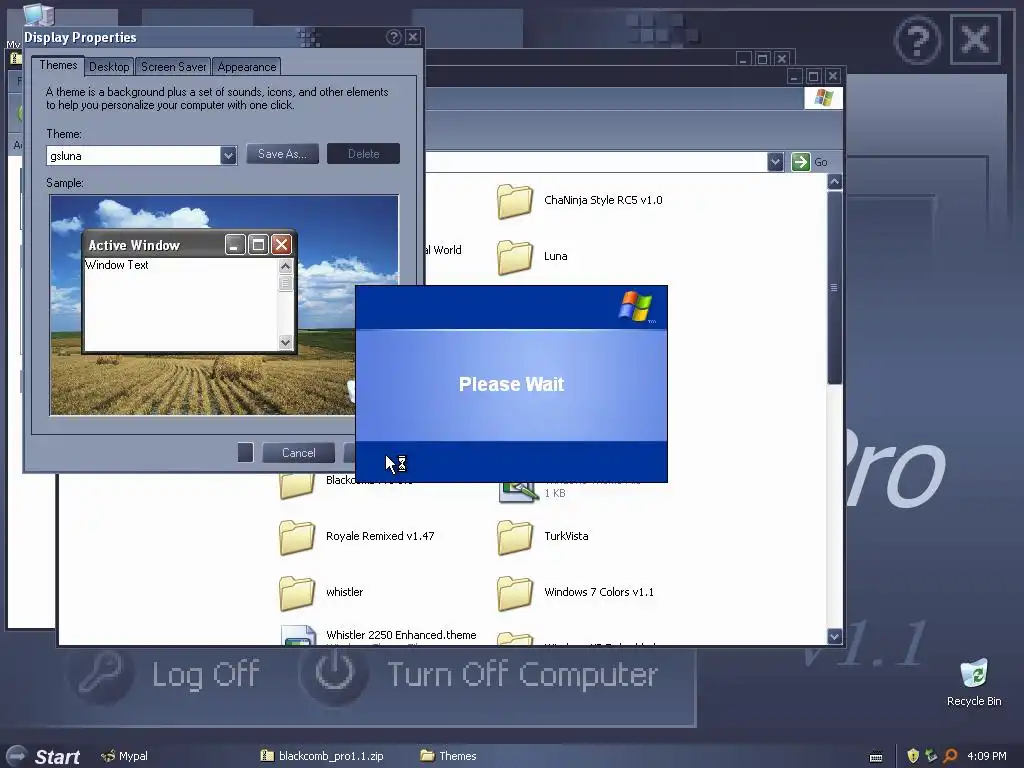Switch to the Desktop tab
This screenshot has height=768, width=1024.
(x=109, y=67)
